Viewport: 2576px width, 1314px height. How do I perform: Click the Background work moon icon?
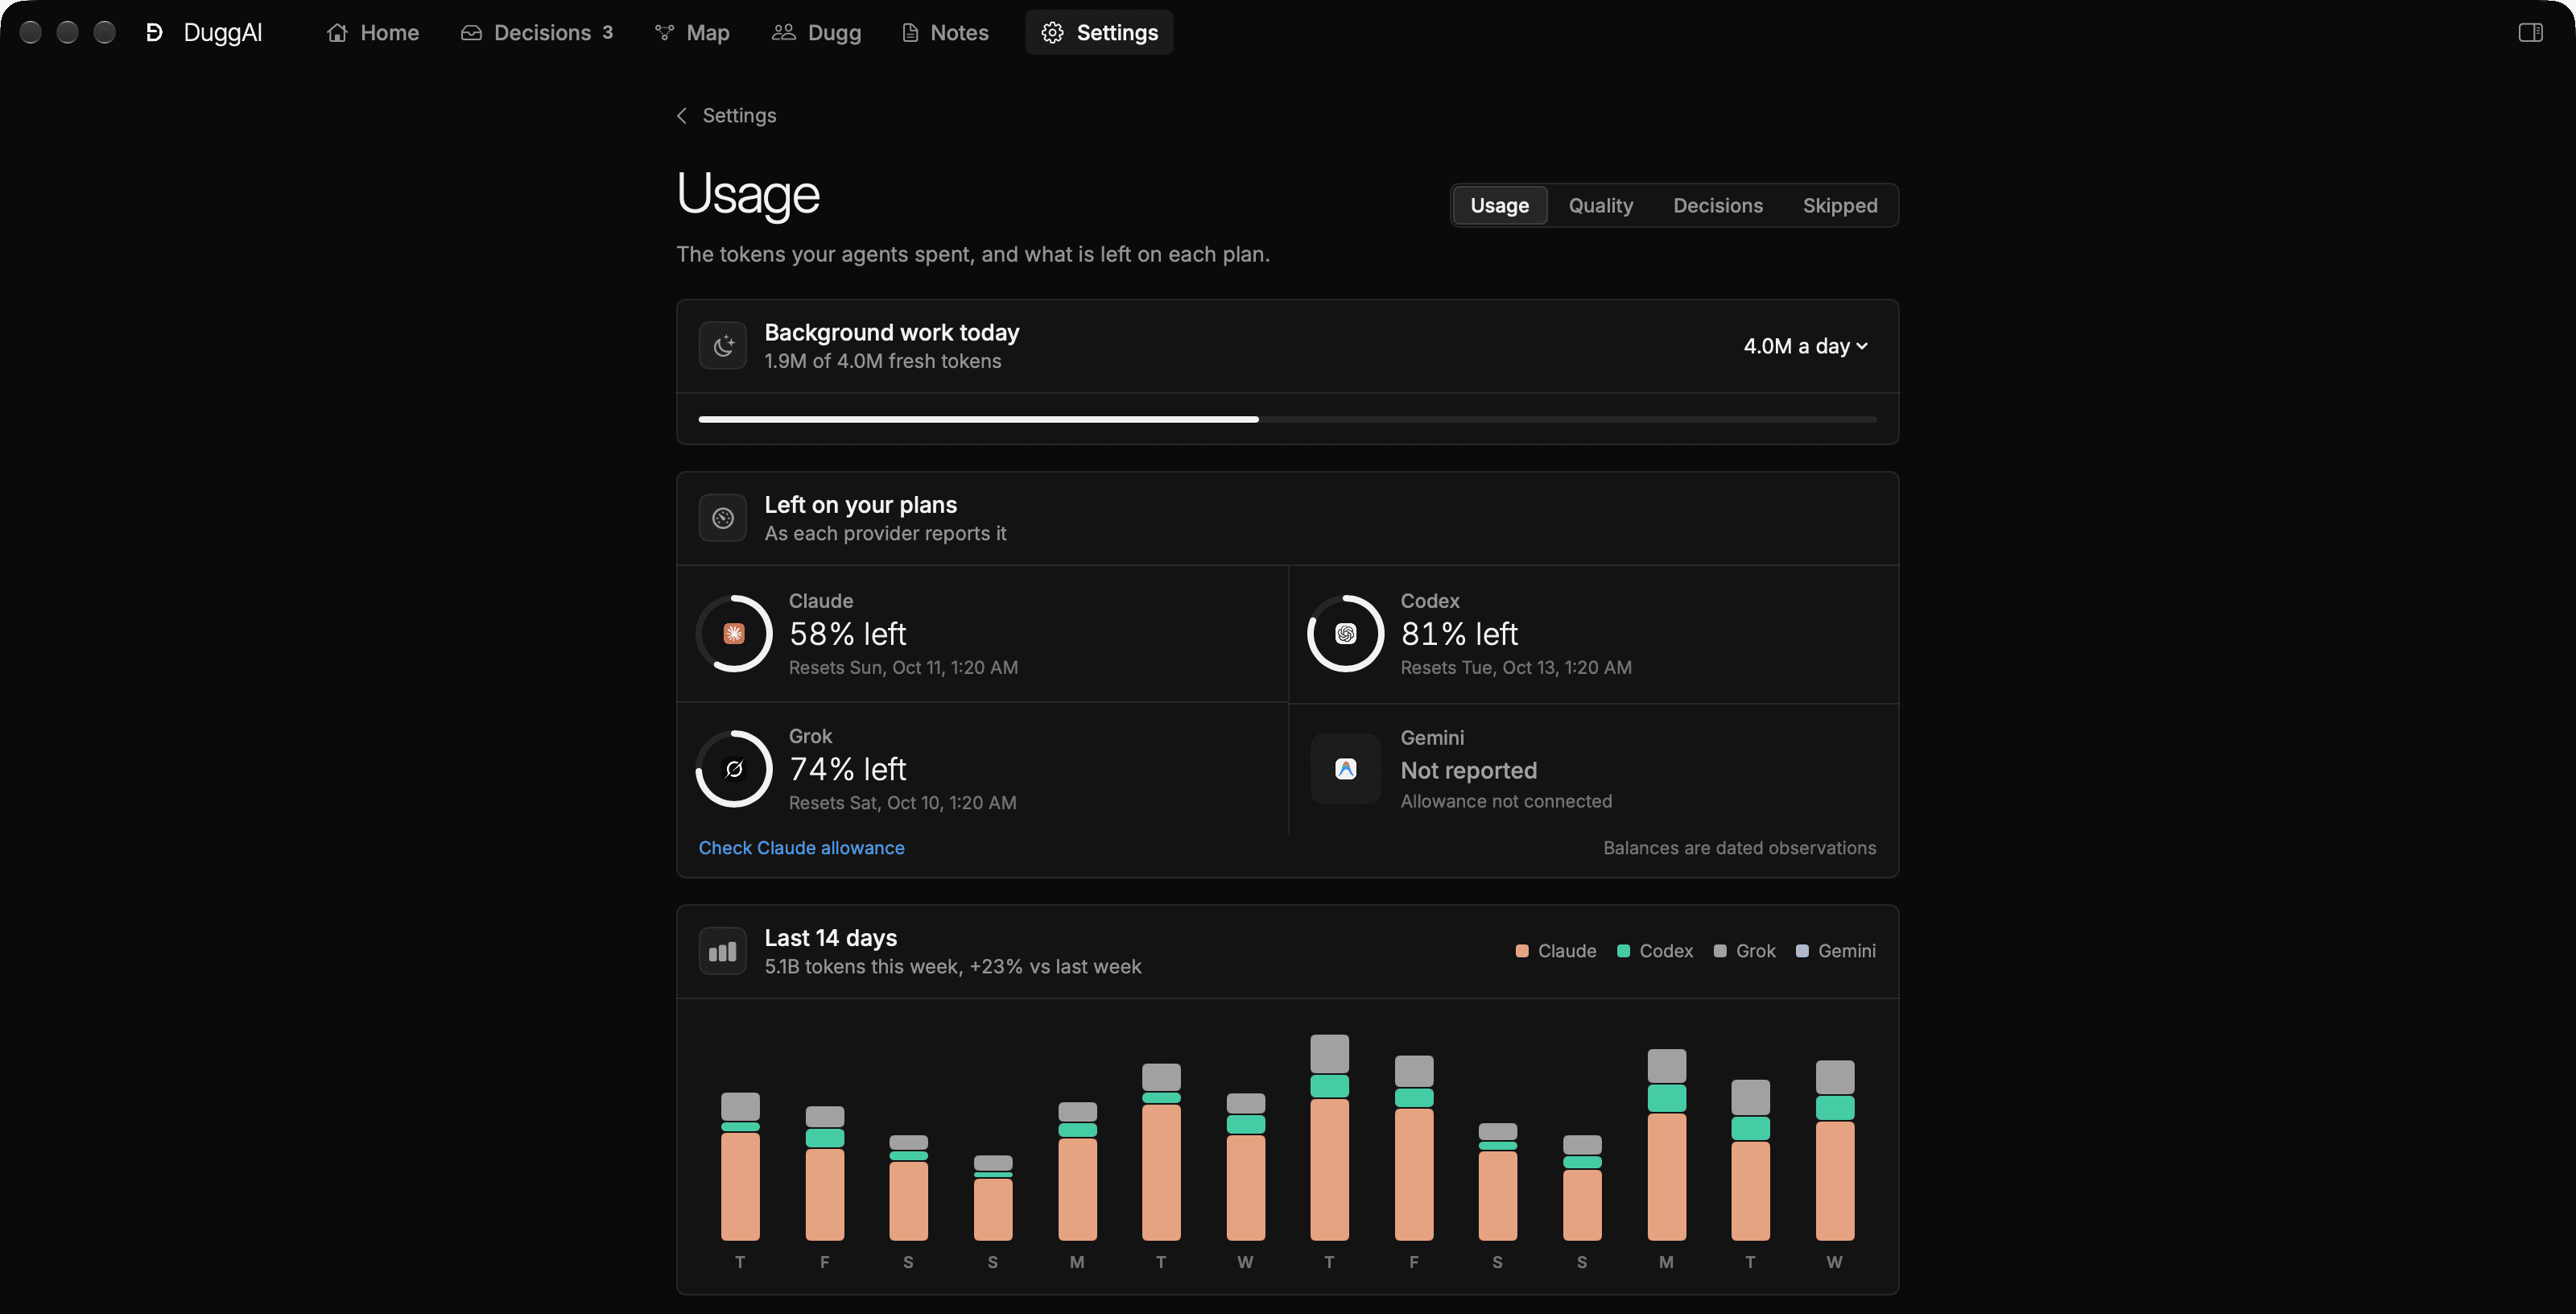coord(722,346)
